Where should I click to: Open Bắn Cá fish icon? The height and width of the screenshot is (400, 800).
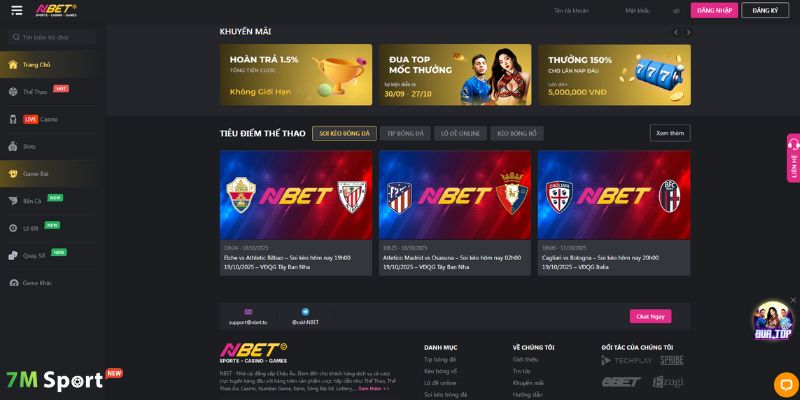pyautogui.click(x=13, y=201)
